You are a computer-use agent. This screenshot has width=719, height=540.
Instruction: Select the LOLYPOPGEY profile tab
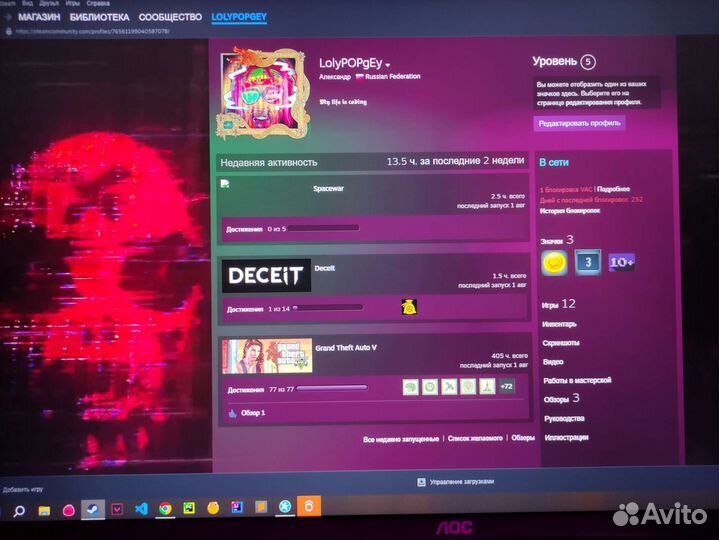pyautogui.click(x=239, y=17)
